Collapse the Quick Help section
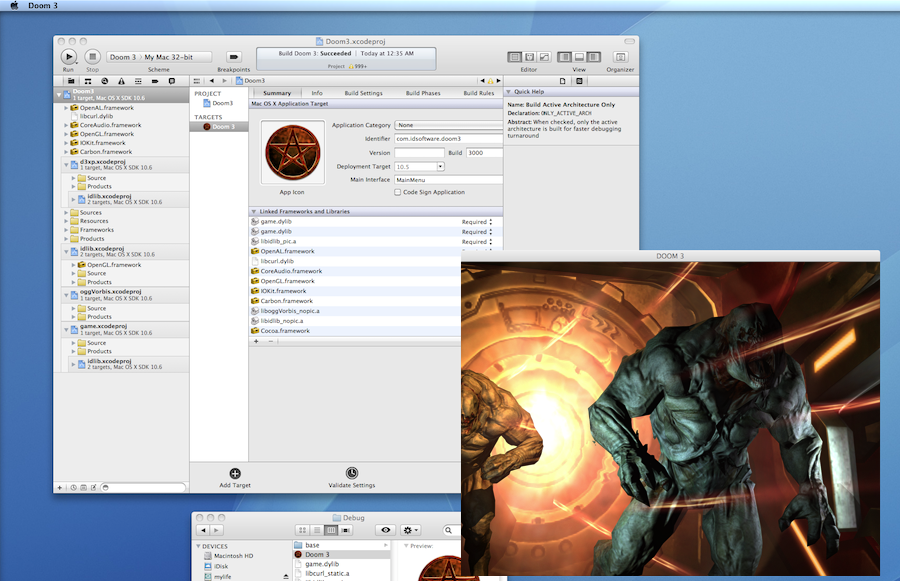900x581 pixels. pos(508,92)
